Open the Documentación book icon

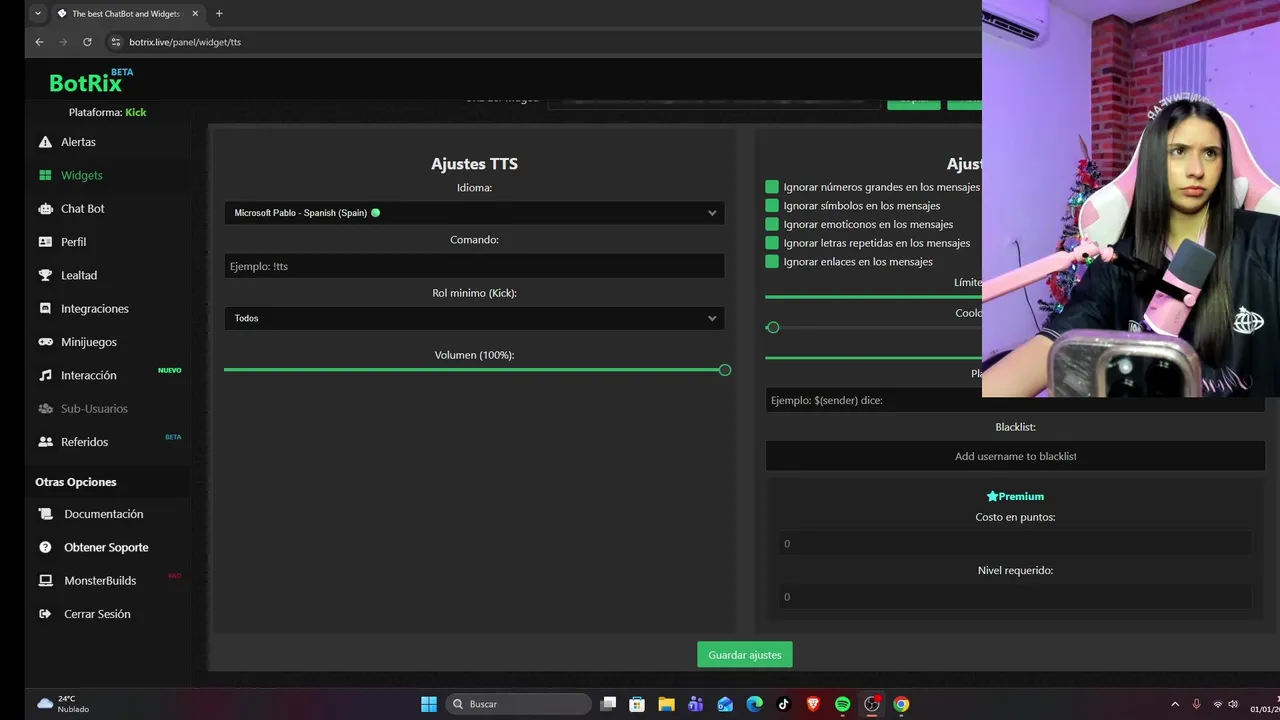[45, 514]
